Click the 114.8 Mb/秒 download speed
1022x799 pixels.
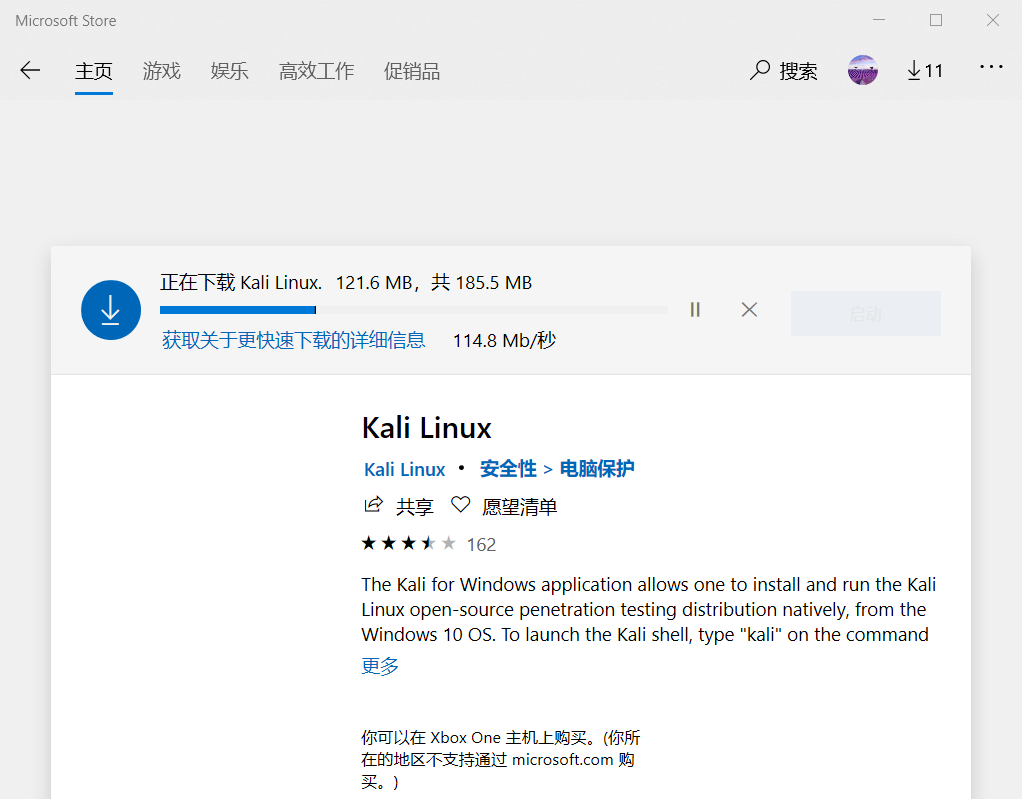point(504,340)
